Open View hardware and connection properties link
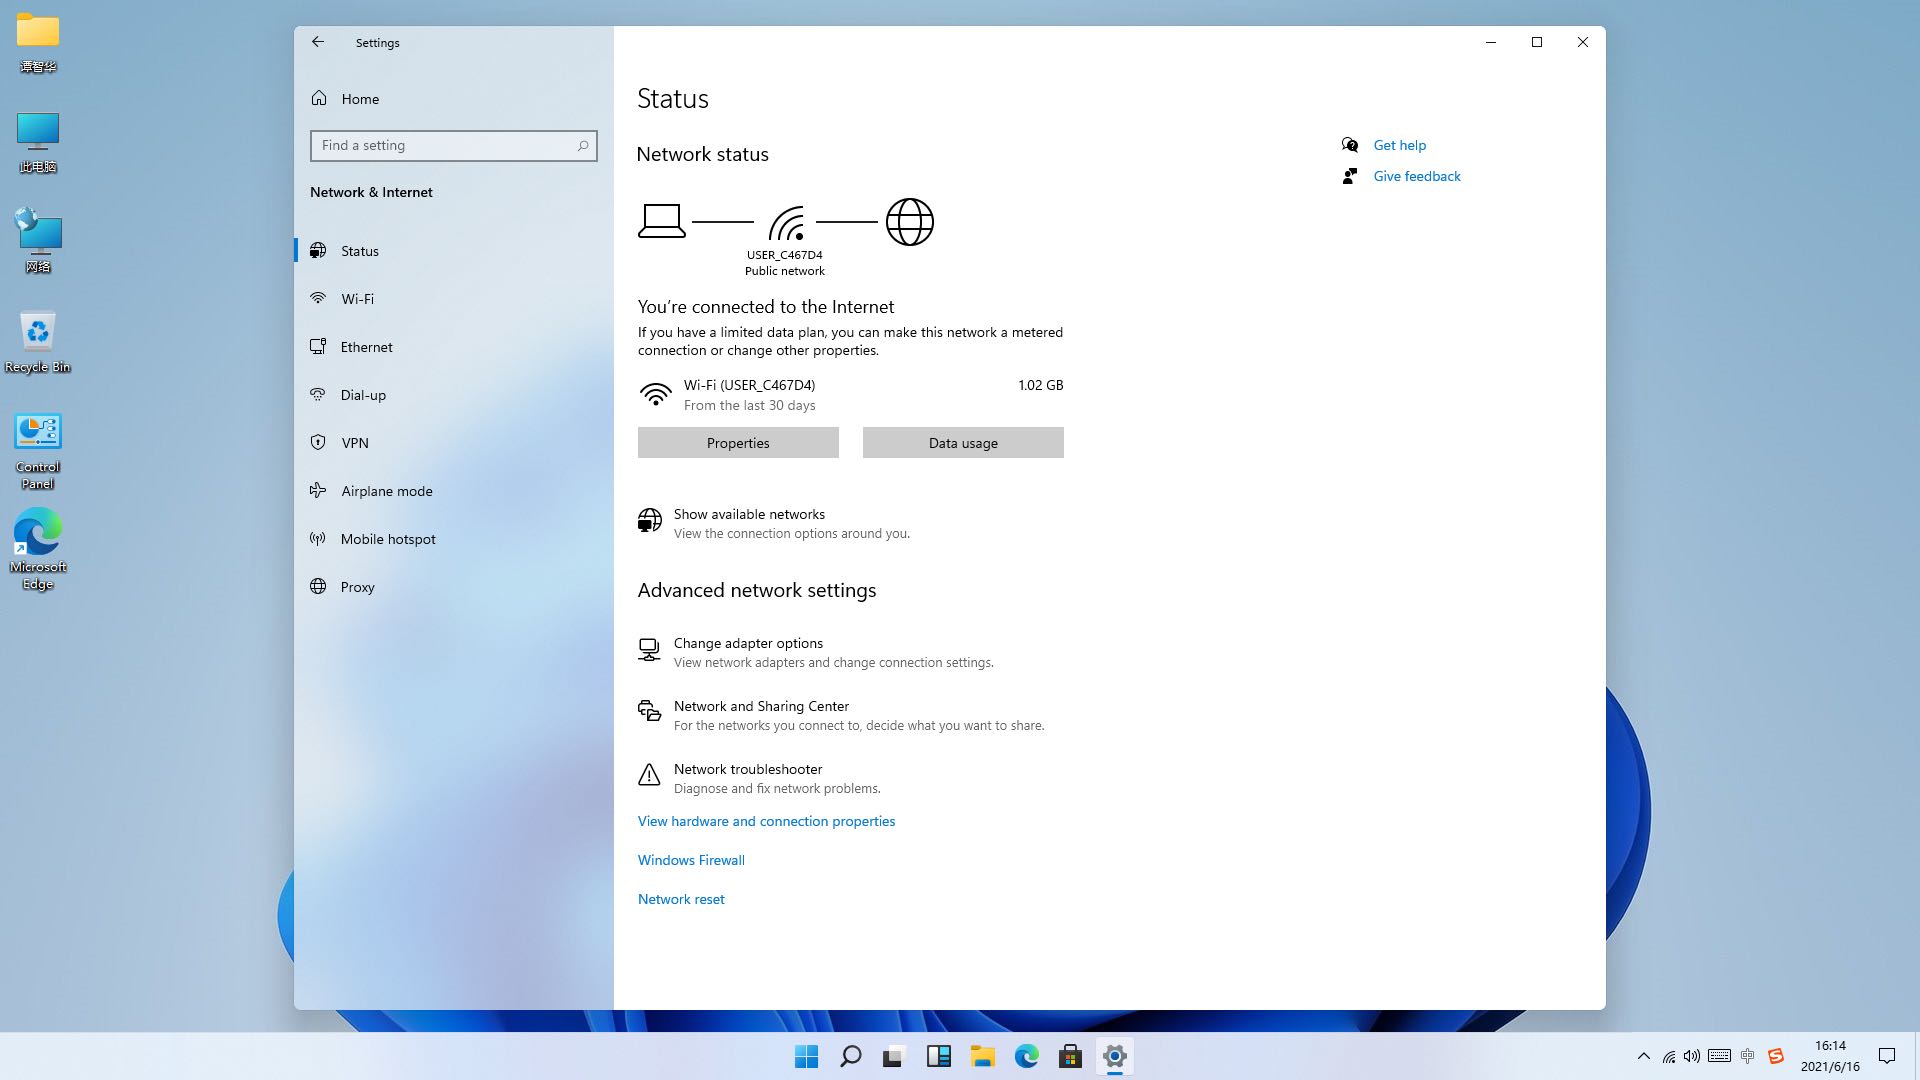The width and height of the screenshot is (1920, 1080). 766,821
